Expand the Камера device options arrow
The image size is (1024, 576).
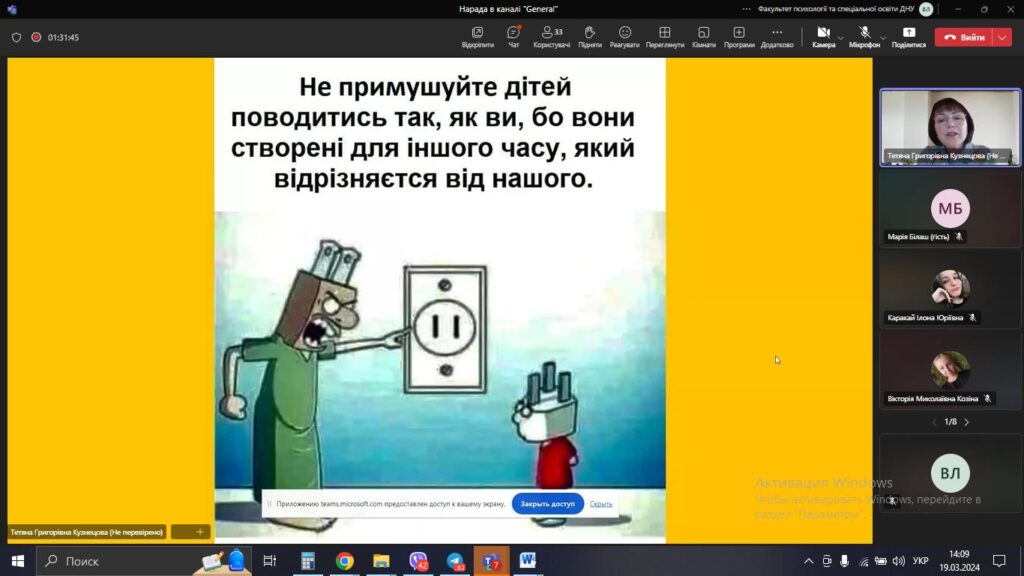(840, 38)
